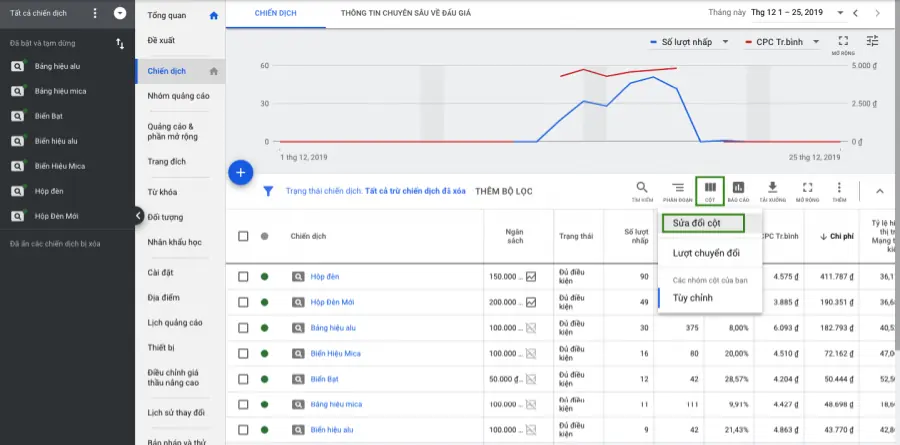900x445 pixels.
Task: Click the columns (Cột) icon
Action: point(710,189)
